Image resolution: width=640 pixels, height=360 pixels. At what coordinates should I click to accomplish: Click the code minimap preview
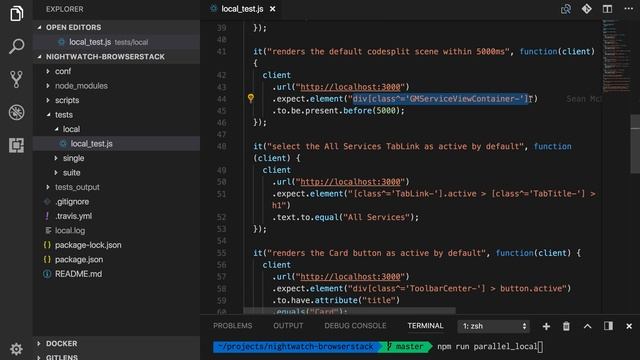[616, 56]
